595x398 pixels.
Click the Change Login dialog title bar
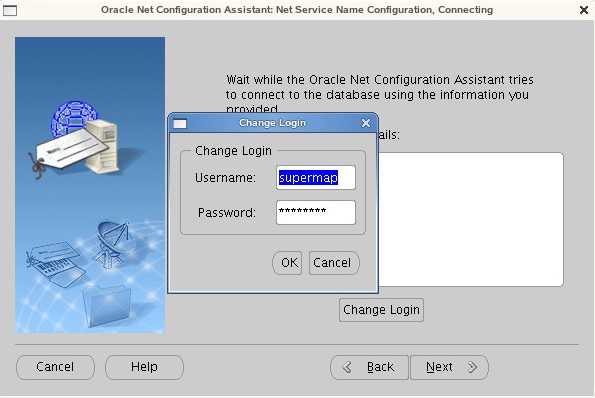tap(272, 123)
